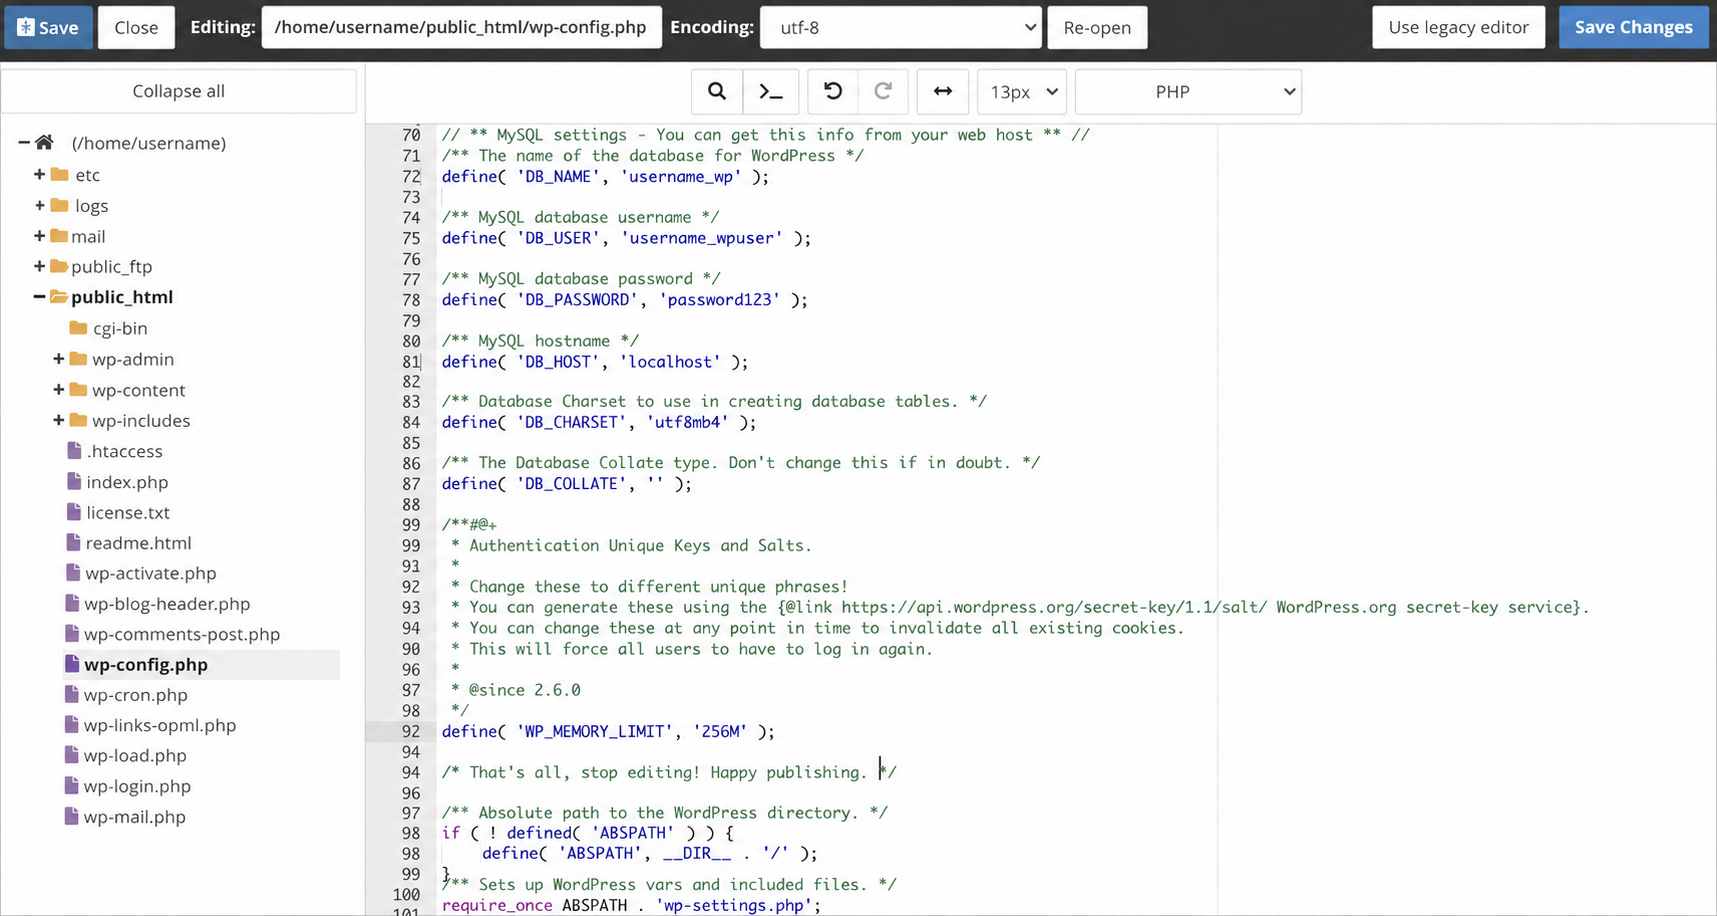Collapse the public_html folder
The height and width of the screenshot is (916, 1717).
click(x=39, y=297)
